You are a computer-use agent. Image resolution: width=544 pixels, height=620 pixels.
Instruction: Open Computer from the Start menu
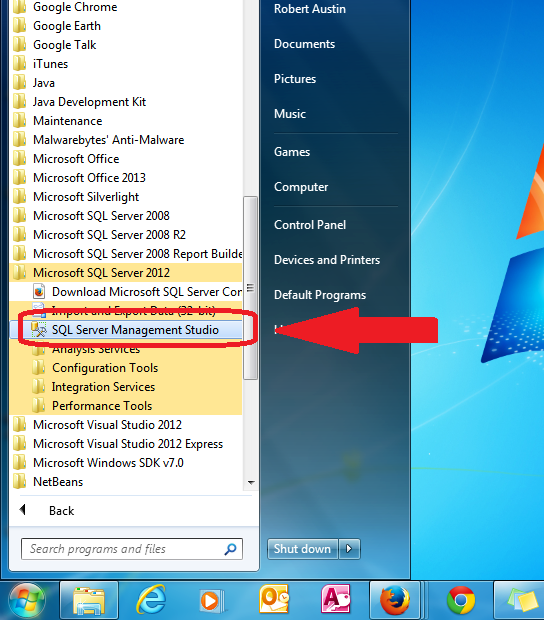point(301,187)
